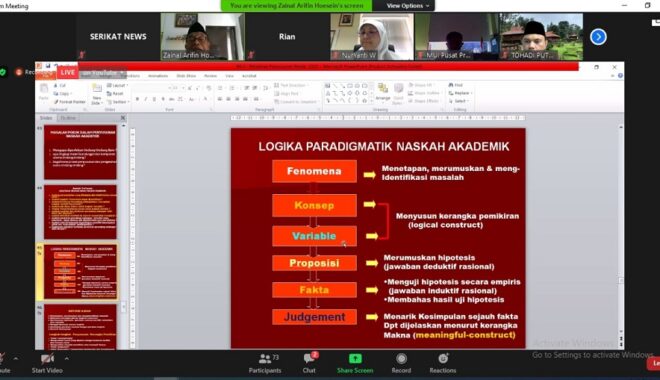The height and width of the screenshot is (380, 660).
Task: Select Nuryanti W's video tile
Action: pyautogui.click(x=372, y=37)
